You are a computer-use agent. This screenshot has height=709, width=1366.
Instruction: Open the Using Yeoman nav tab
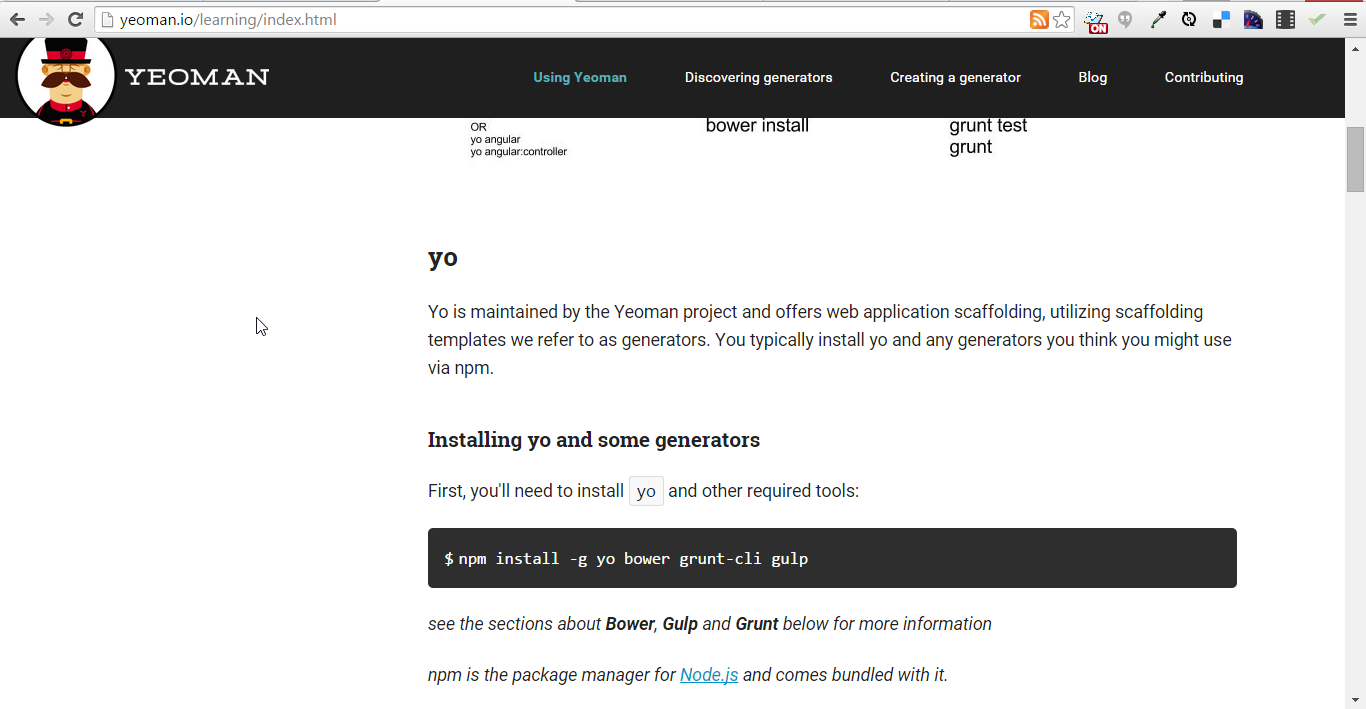point(580,77)
